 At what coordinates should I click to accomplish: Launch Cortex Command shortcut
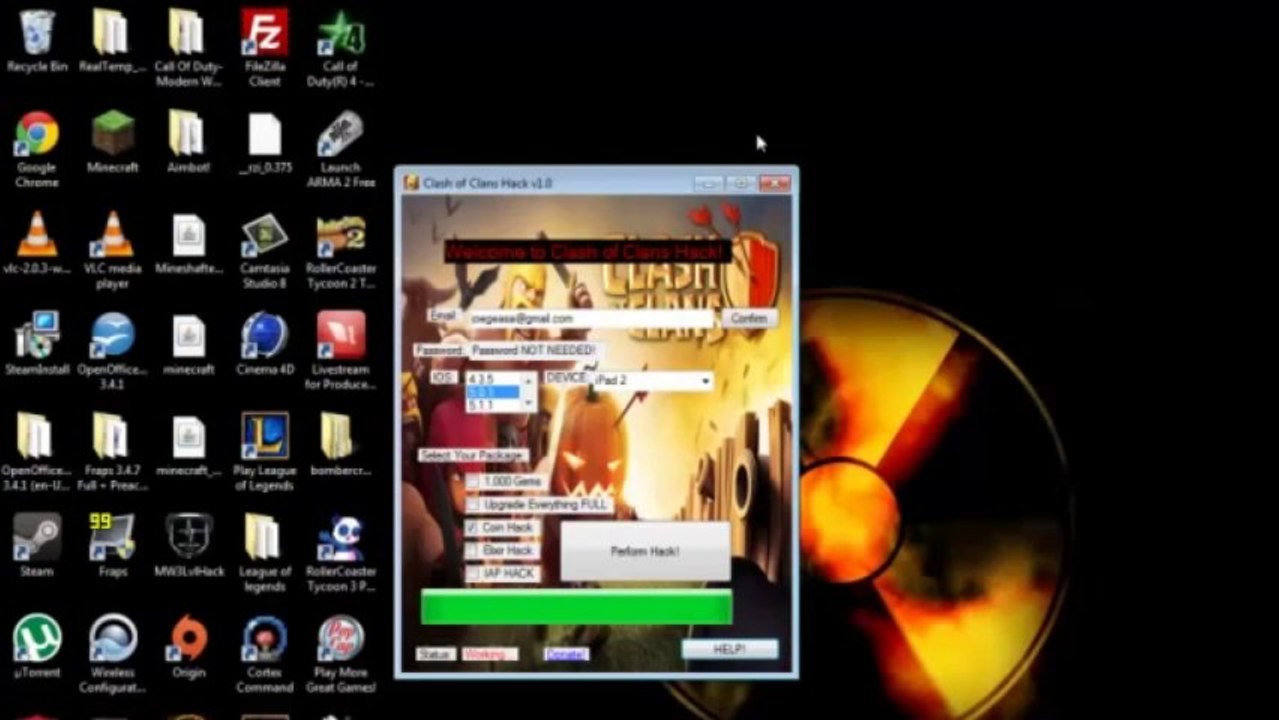point(265,654)
